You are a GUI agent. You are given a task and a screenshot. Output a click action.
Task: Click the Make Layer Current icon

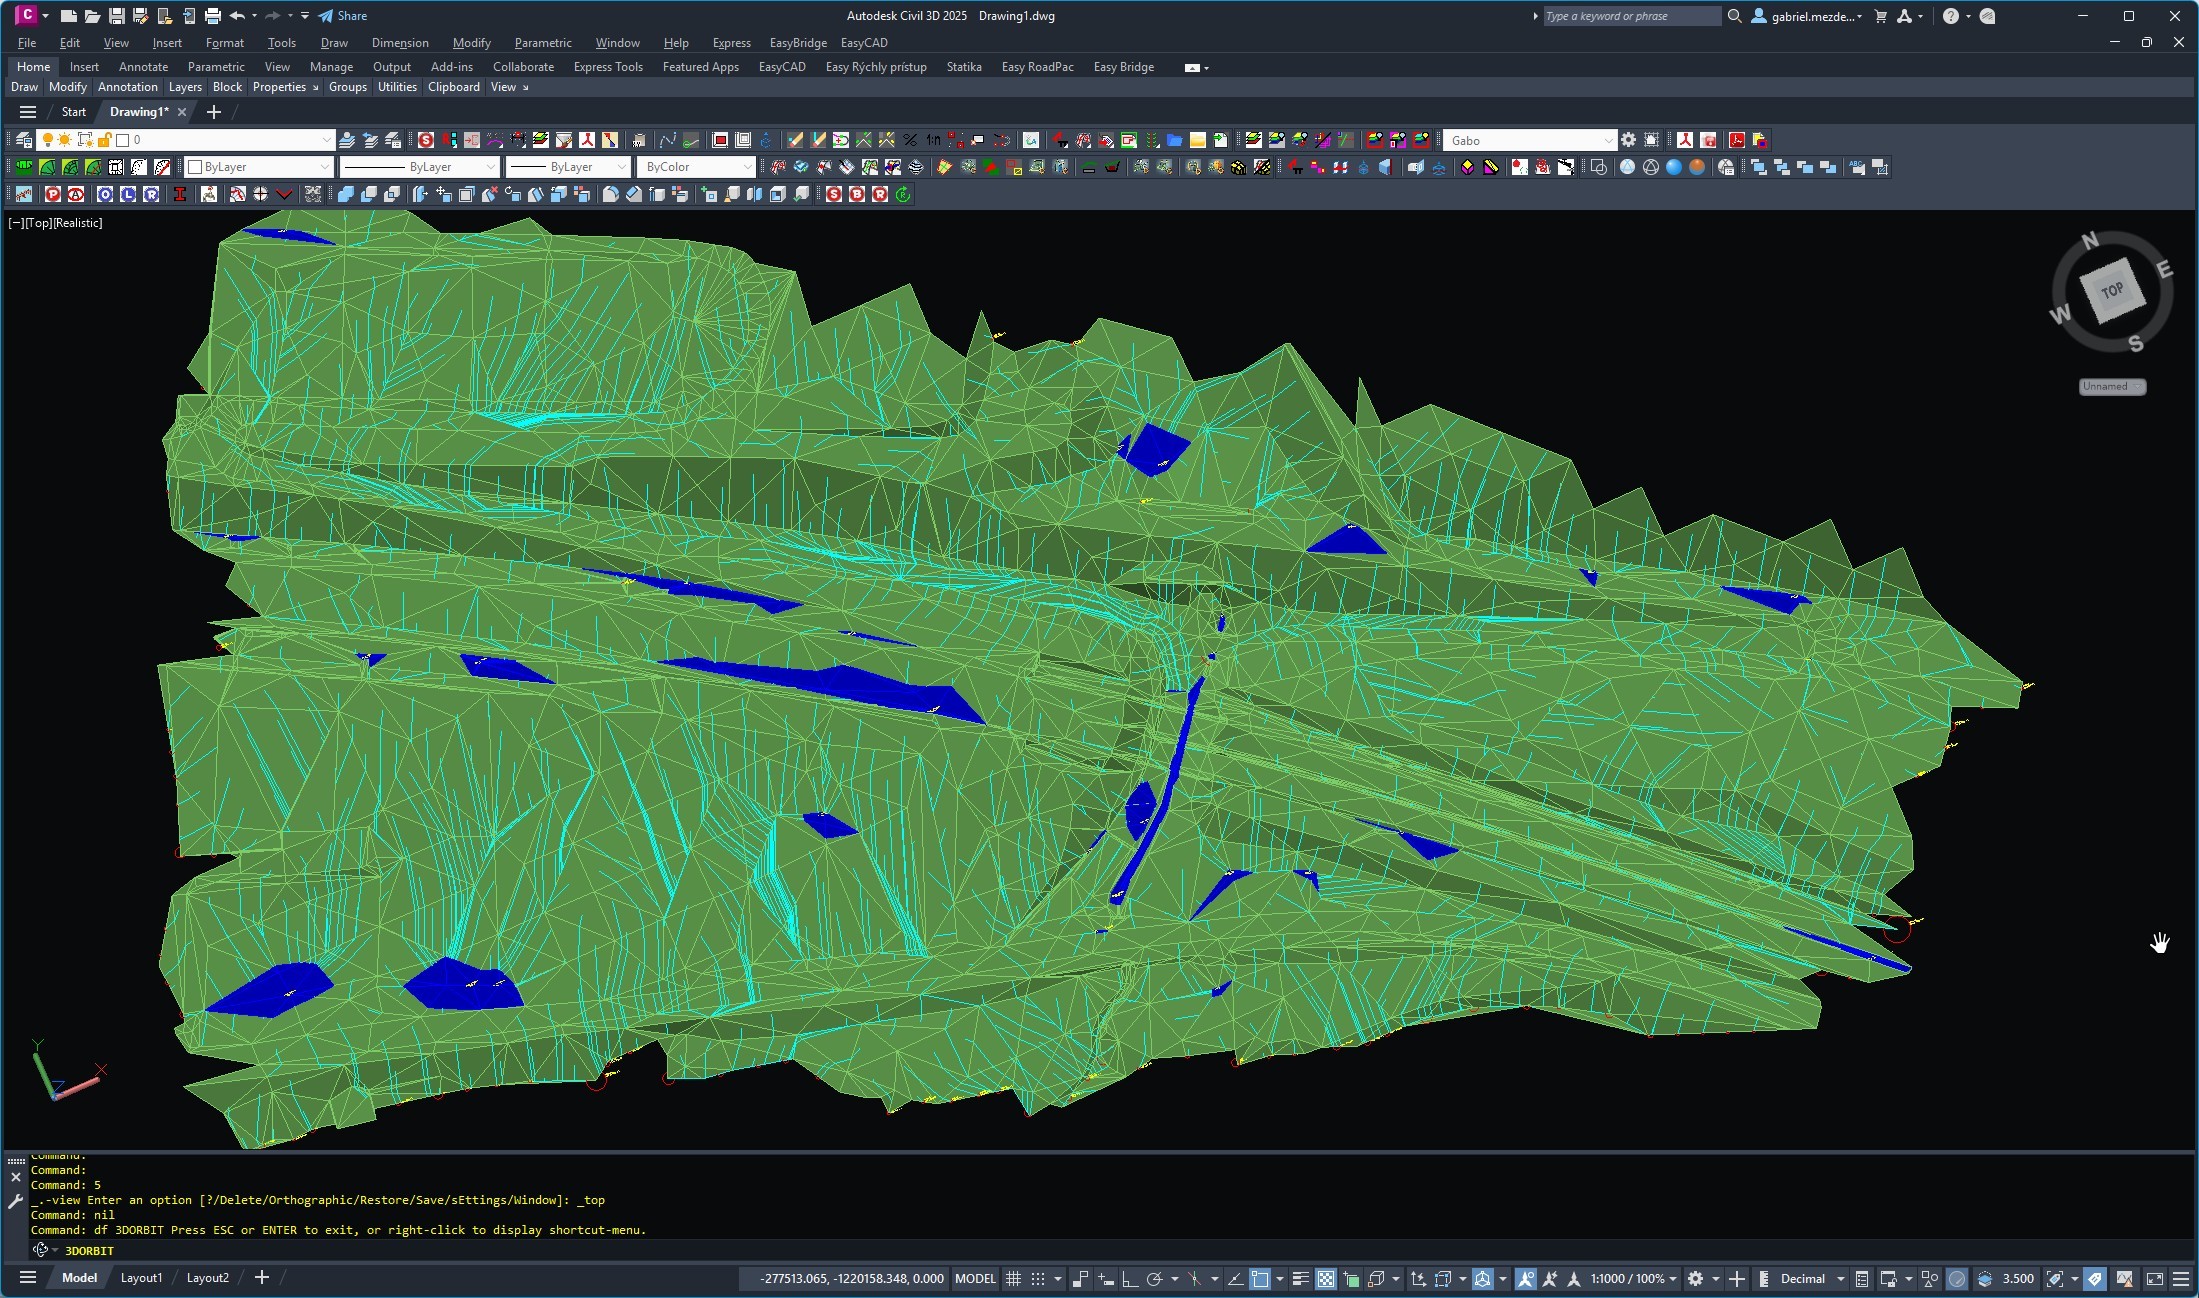click(346, 140)
